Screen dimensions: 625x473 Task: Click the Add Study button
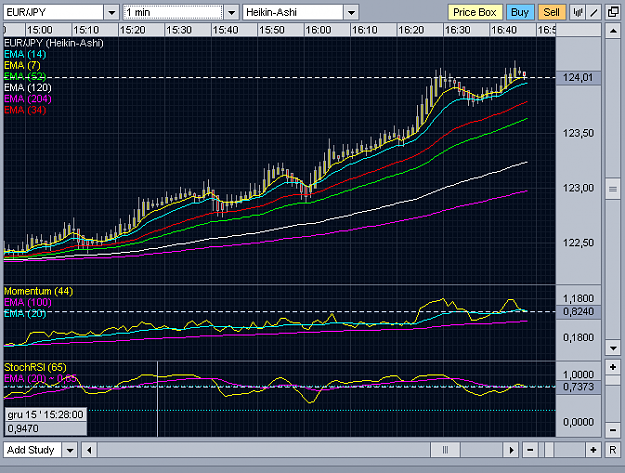32,450
